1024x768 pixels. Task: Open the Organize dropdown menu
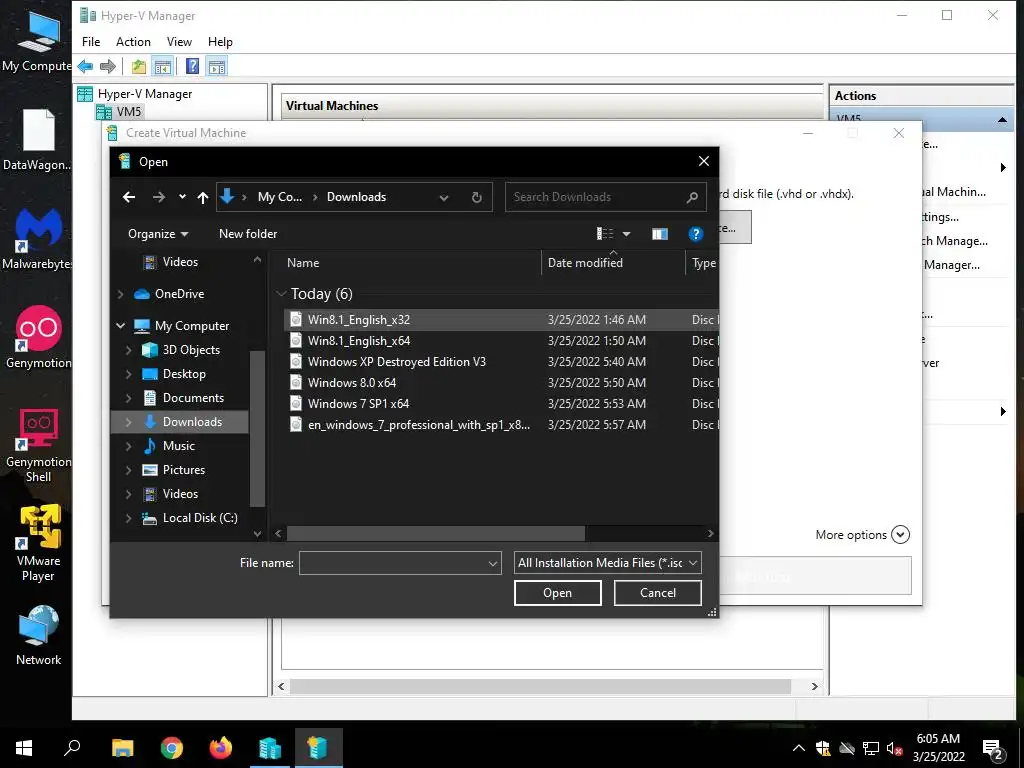pos(158,234)
